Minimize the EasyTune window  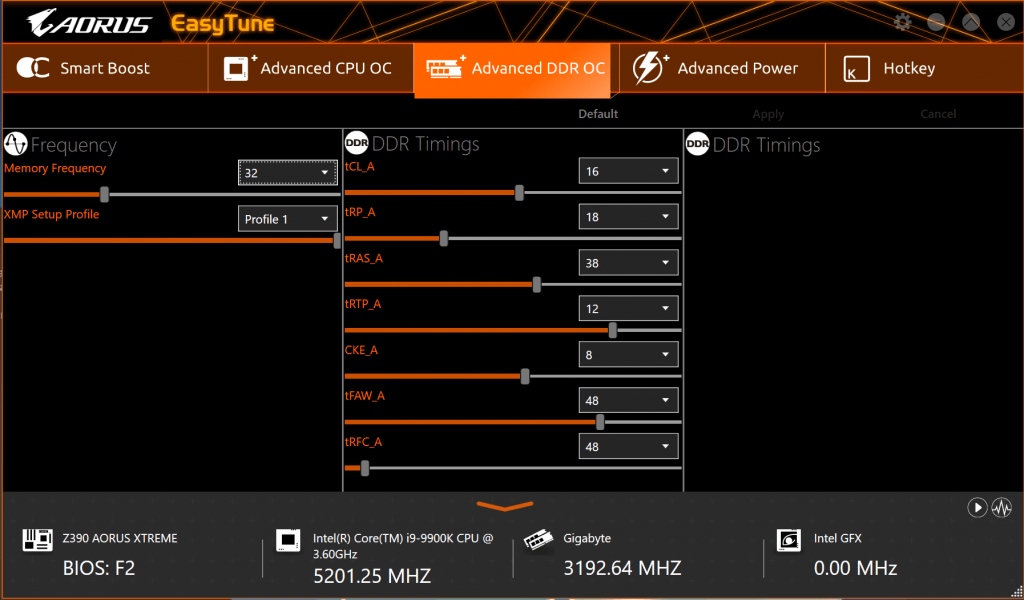[x=936, y=22]
